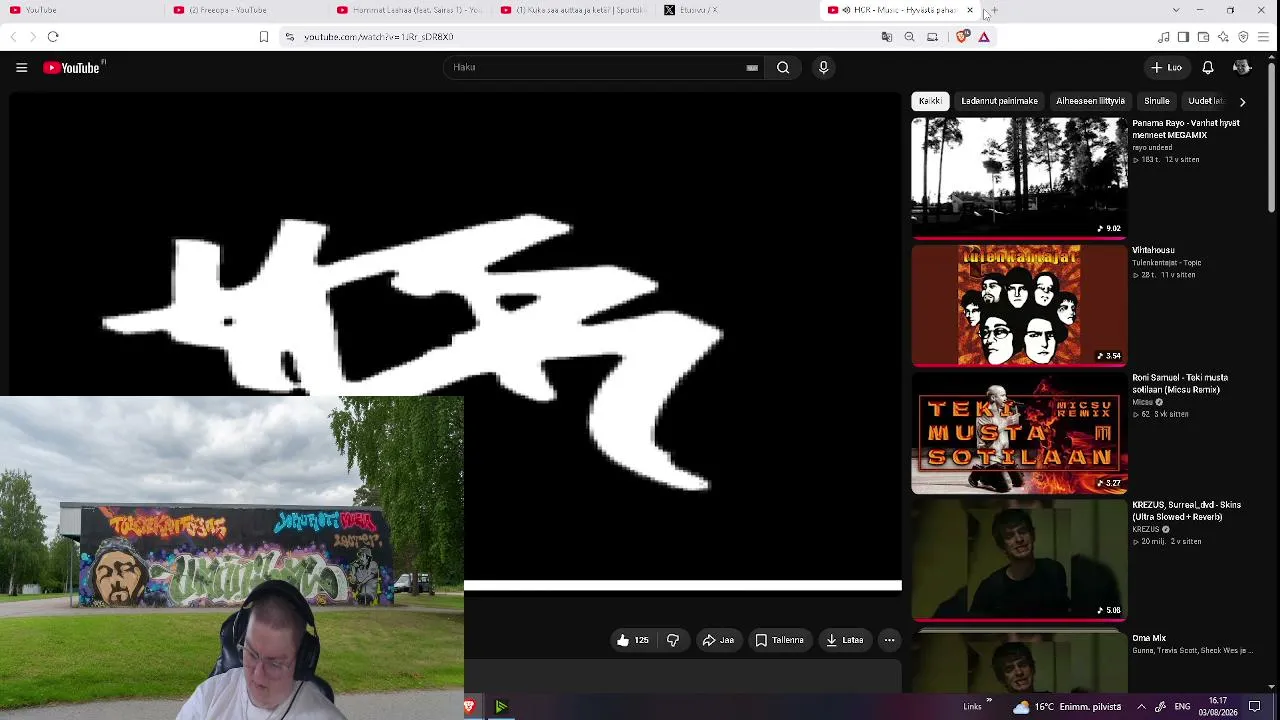1280x720 pixels.
Task: Open the browser main menu
Action: pyautogui.click(x=1263, y=37)
